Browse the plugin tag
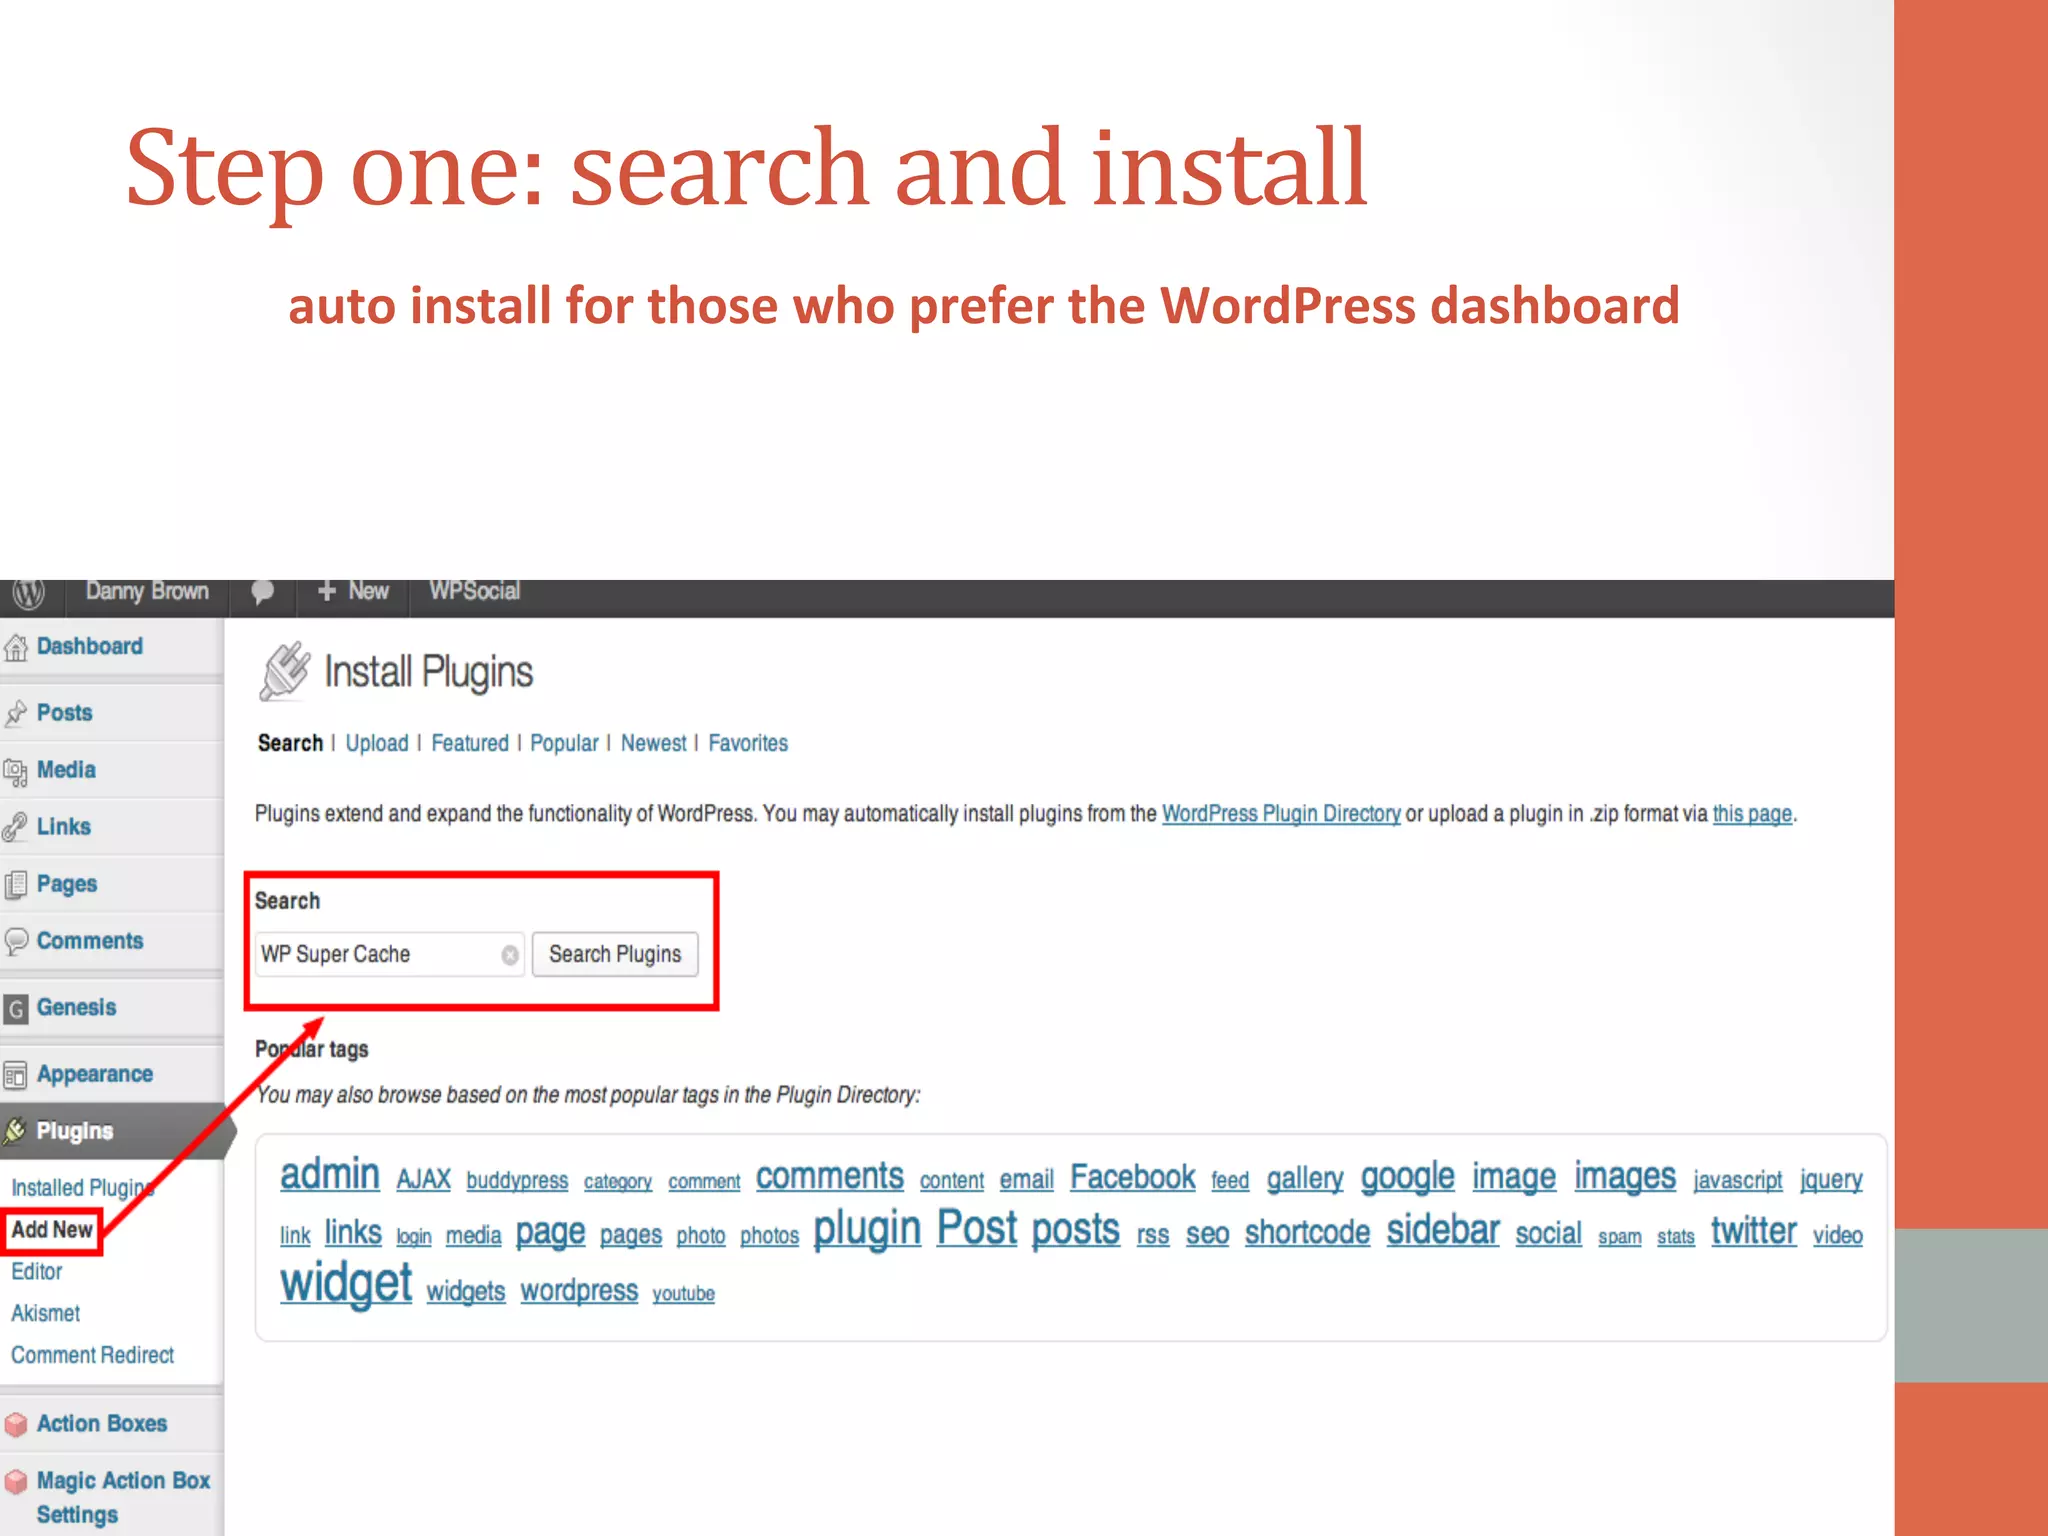 click(867, 1229)
